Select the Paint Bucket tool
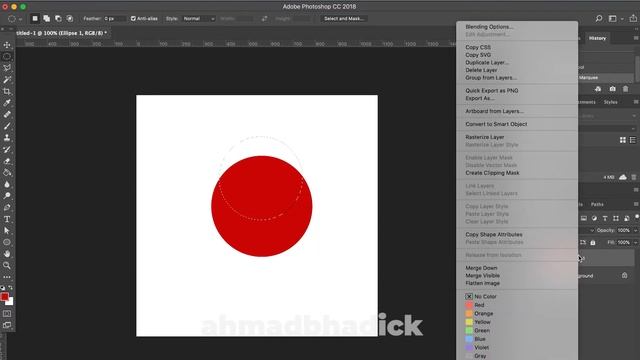Viewport: 640px width, 360px height. tap(7, 172)
